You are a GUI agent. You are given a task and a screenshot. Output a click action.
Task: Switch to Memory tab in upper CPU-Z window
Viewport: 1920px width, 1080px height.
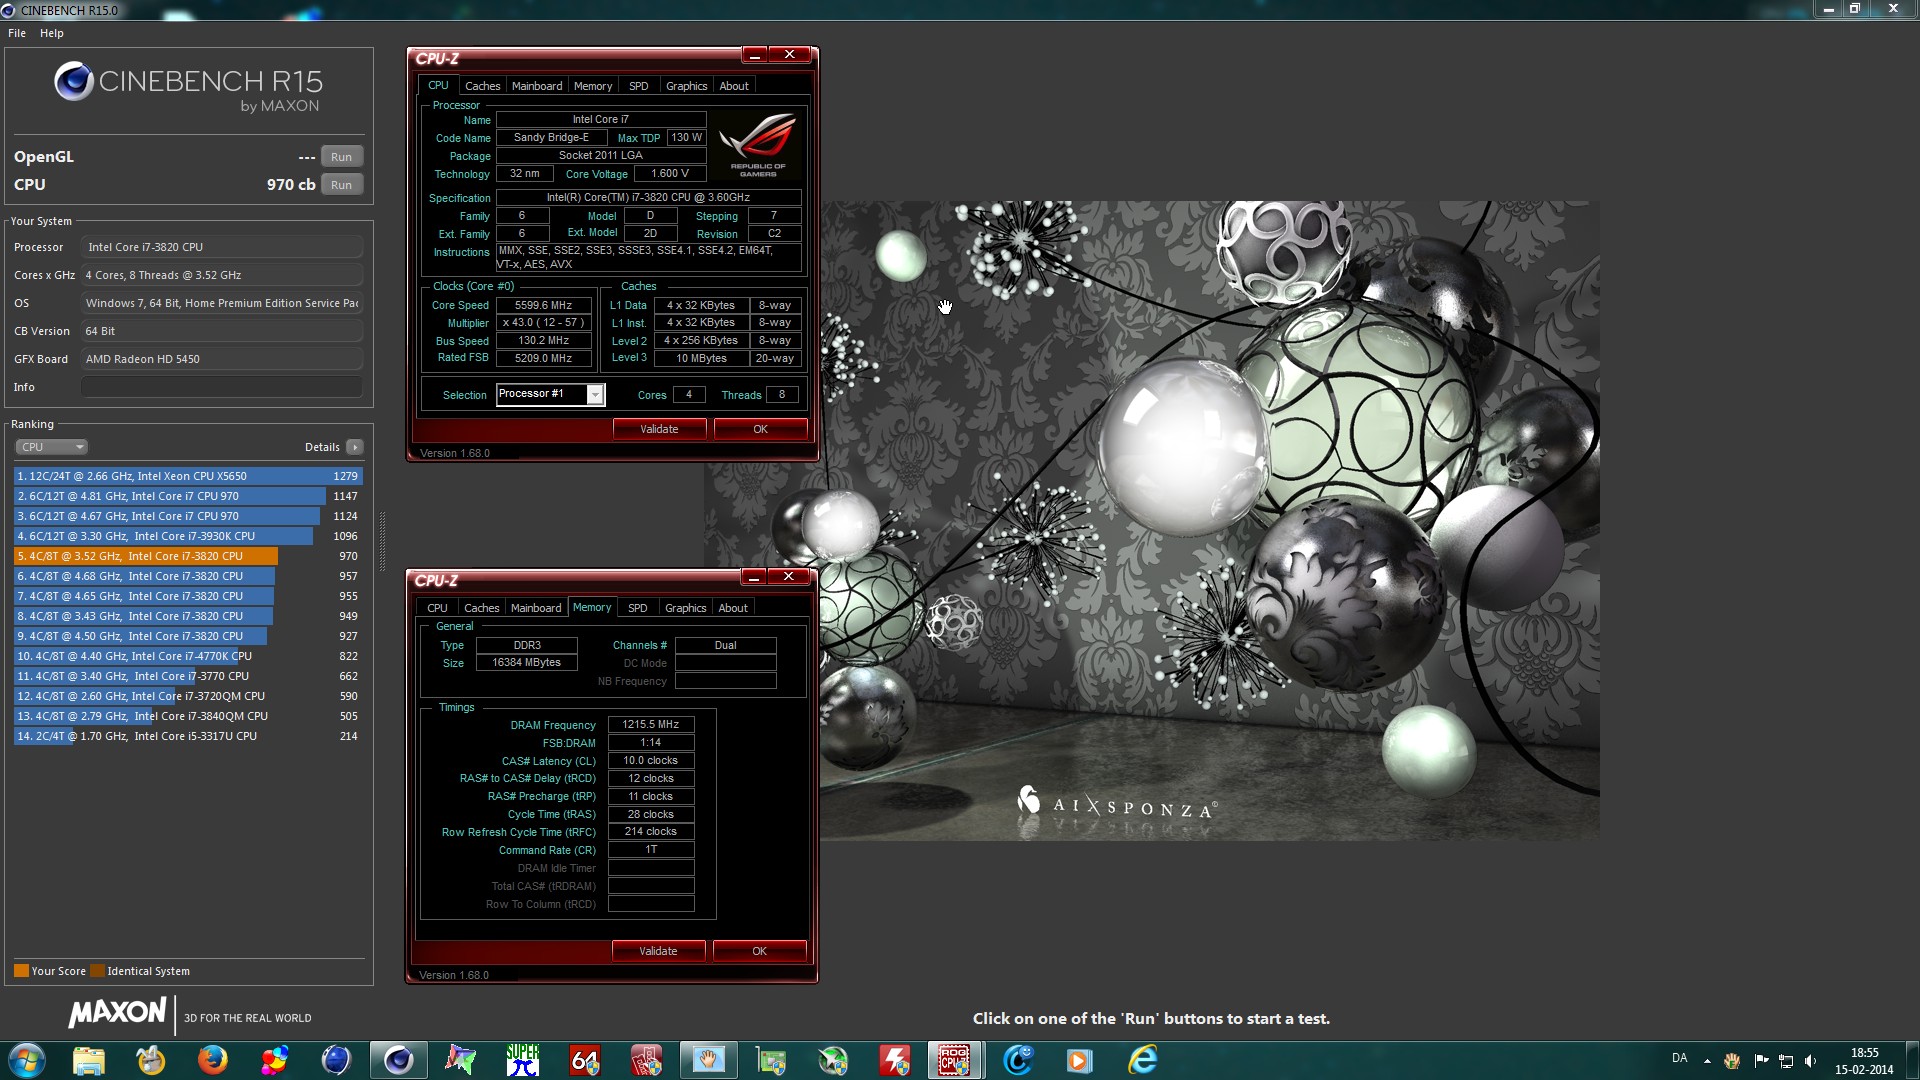pyautogui.click(x=593, y=86)
